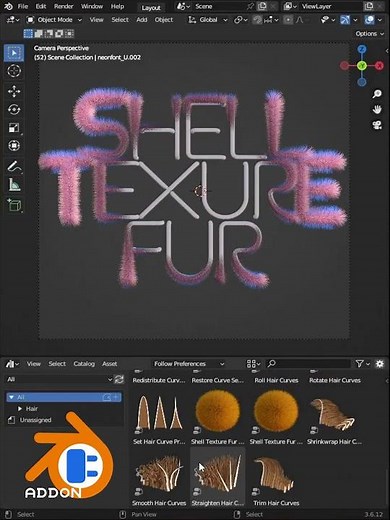Click the Blender logo menu icon
Viewport: 390px width, 520px height.
point(8,6)
